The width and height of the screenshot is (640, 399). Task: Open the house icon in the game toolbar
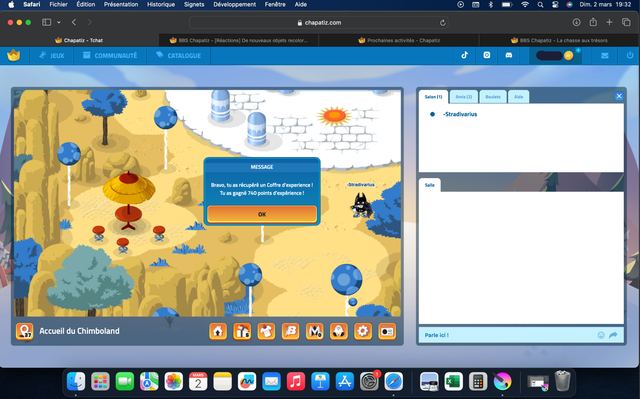218,331
